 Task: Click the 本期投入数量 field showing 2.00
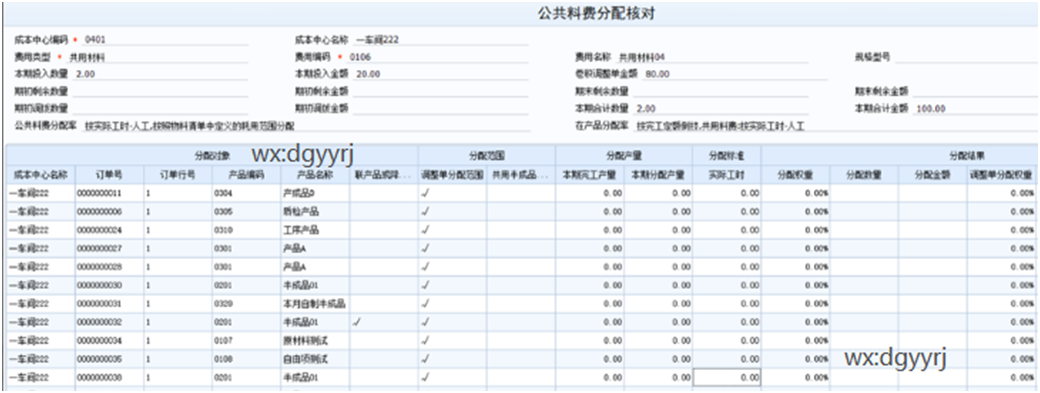pyautogui.click(x=161, y=74)
